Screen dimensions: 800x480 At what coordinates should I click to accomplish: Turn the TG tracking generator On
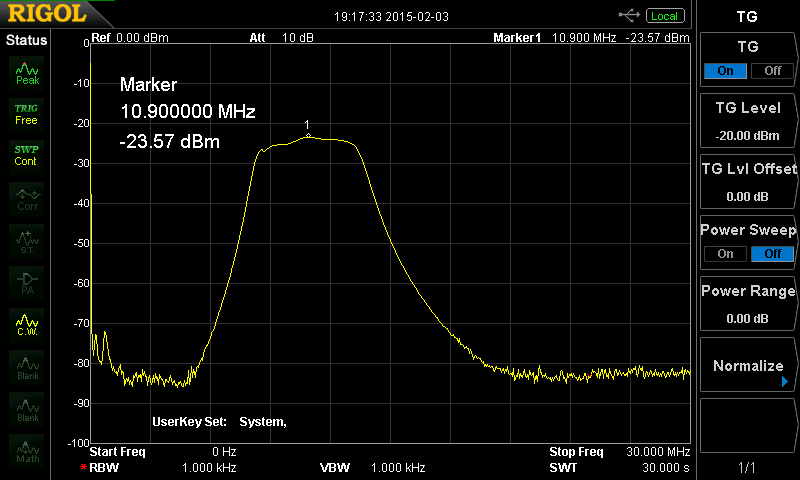point(725,71)
